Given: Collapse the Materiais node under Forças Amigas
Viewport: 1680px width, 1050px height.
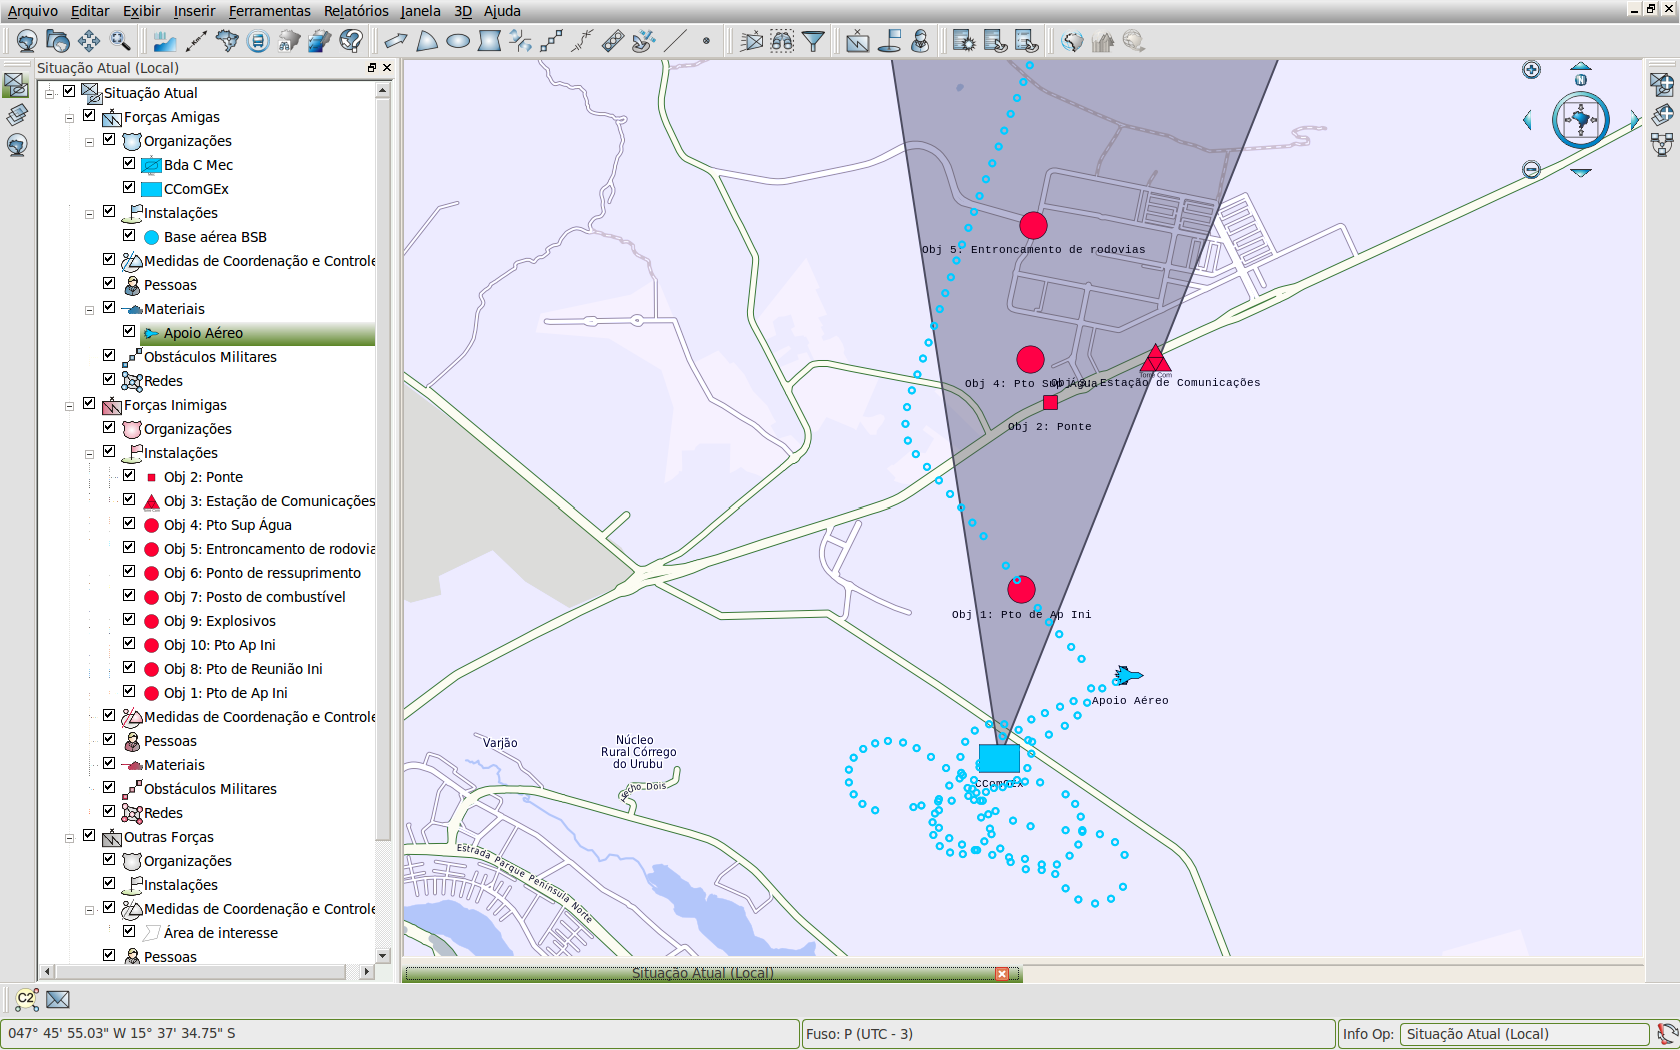Looking at the screenshot, I should (89, 310).
